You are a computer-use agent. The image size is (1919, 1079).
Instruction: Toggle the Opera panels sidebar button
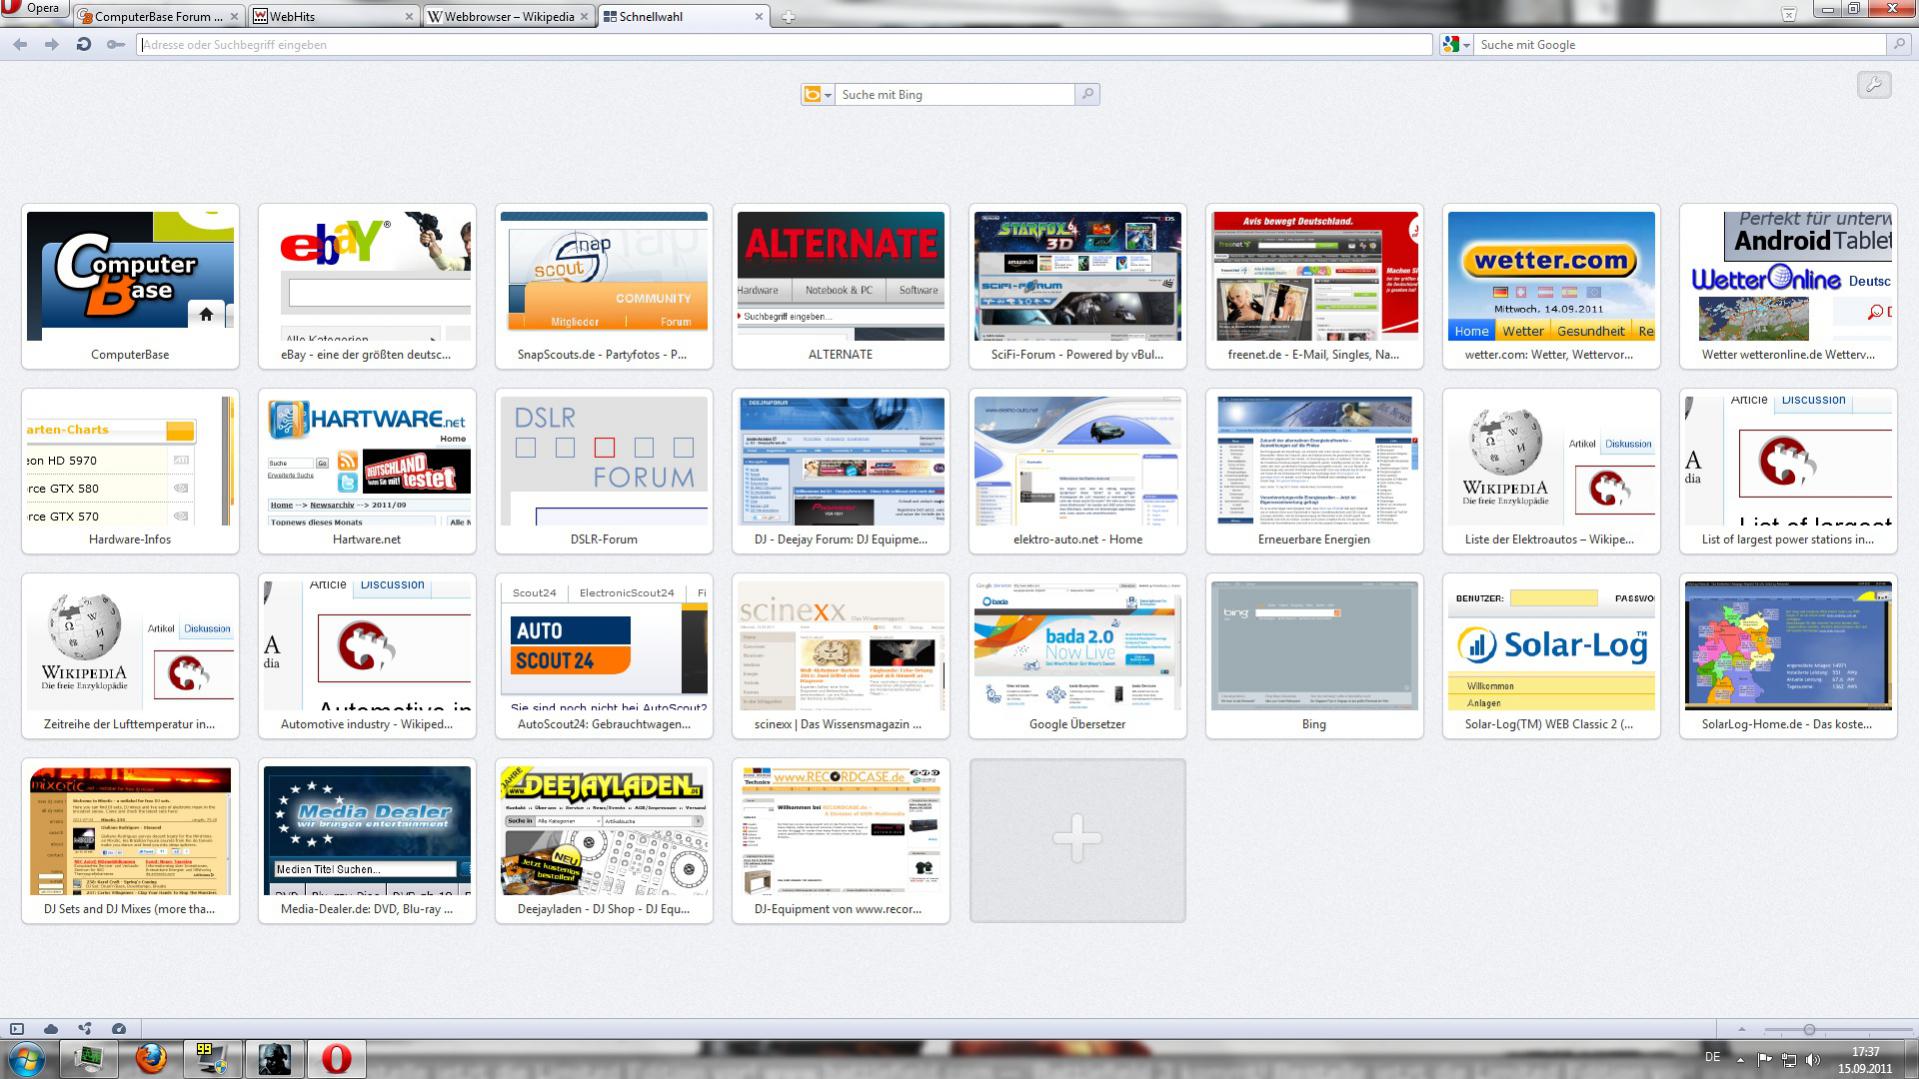coord(17,1029)
